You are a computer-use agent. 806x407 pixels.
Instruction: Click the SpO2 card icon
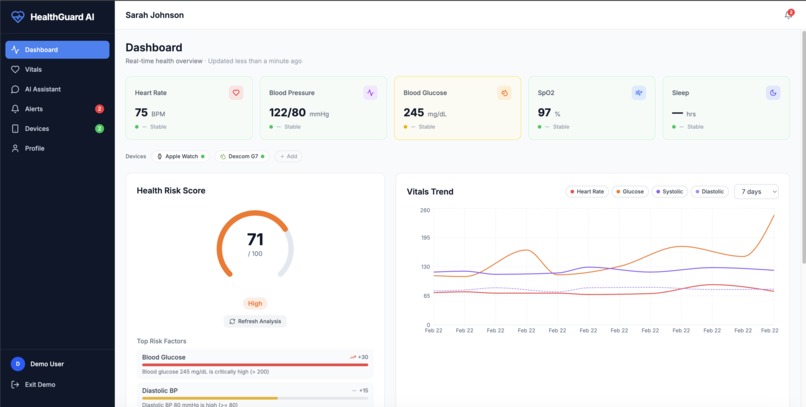pos(638,93)
